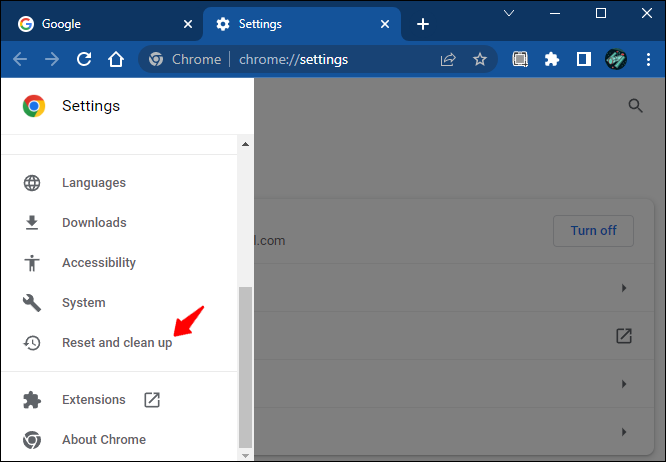This screenshot has width=666, height=462.
Task: Click the search settings magnifier icon
Action: coord(635,105)
